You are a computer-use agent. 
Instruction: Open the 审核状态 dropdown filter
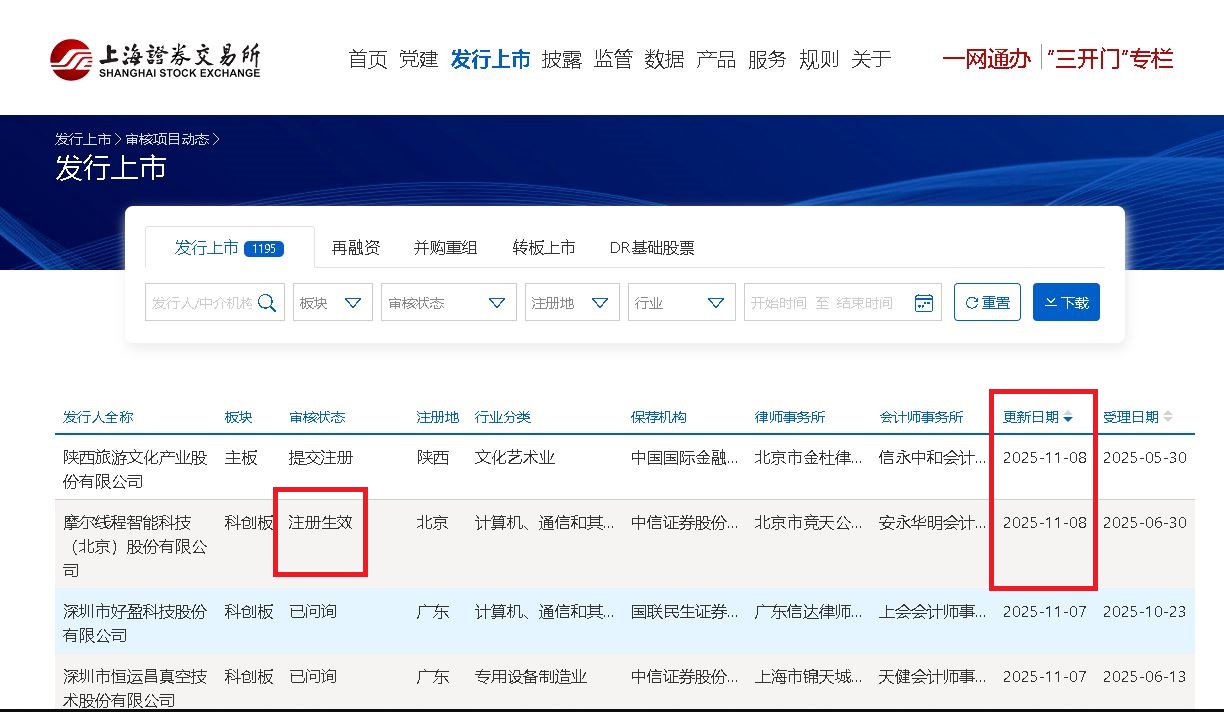point(449,302)
